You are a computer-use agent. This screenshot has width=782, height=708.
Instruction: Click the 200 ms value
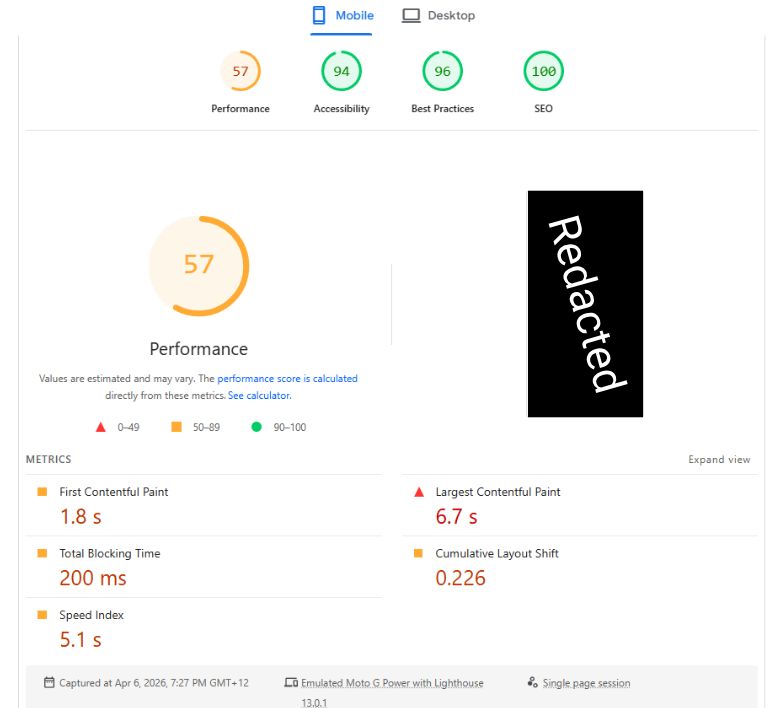point(93,578)
